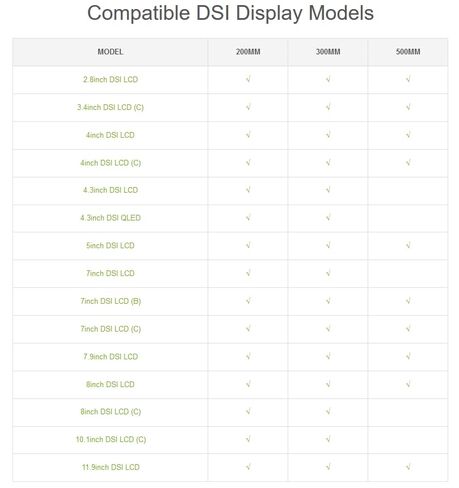Open the 2.8inch DSI LCD link
This screenshot has width=459, height=488.
pyautogui.click(x=110, y=79)
